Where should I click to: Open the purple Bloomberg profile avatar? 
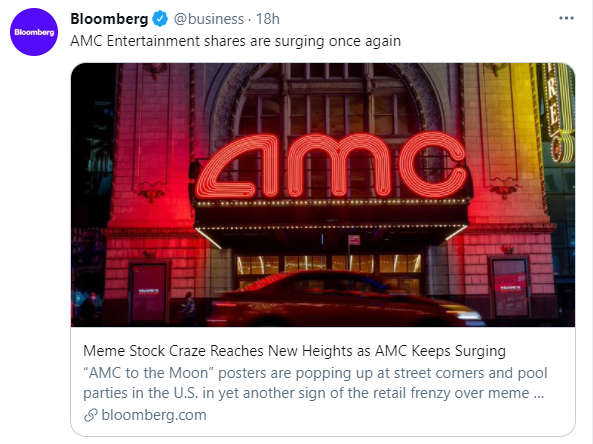click(x=34, y=32)
